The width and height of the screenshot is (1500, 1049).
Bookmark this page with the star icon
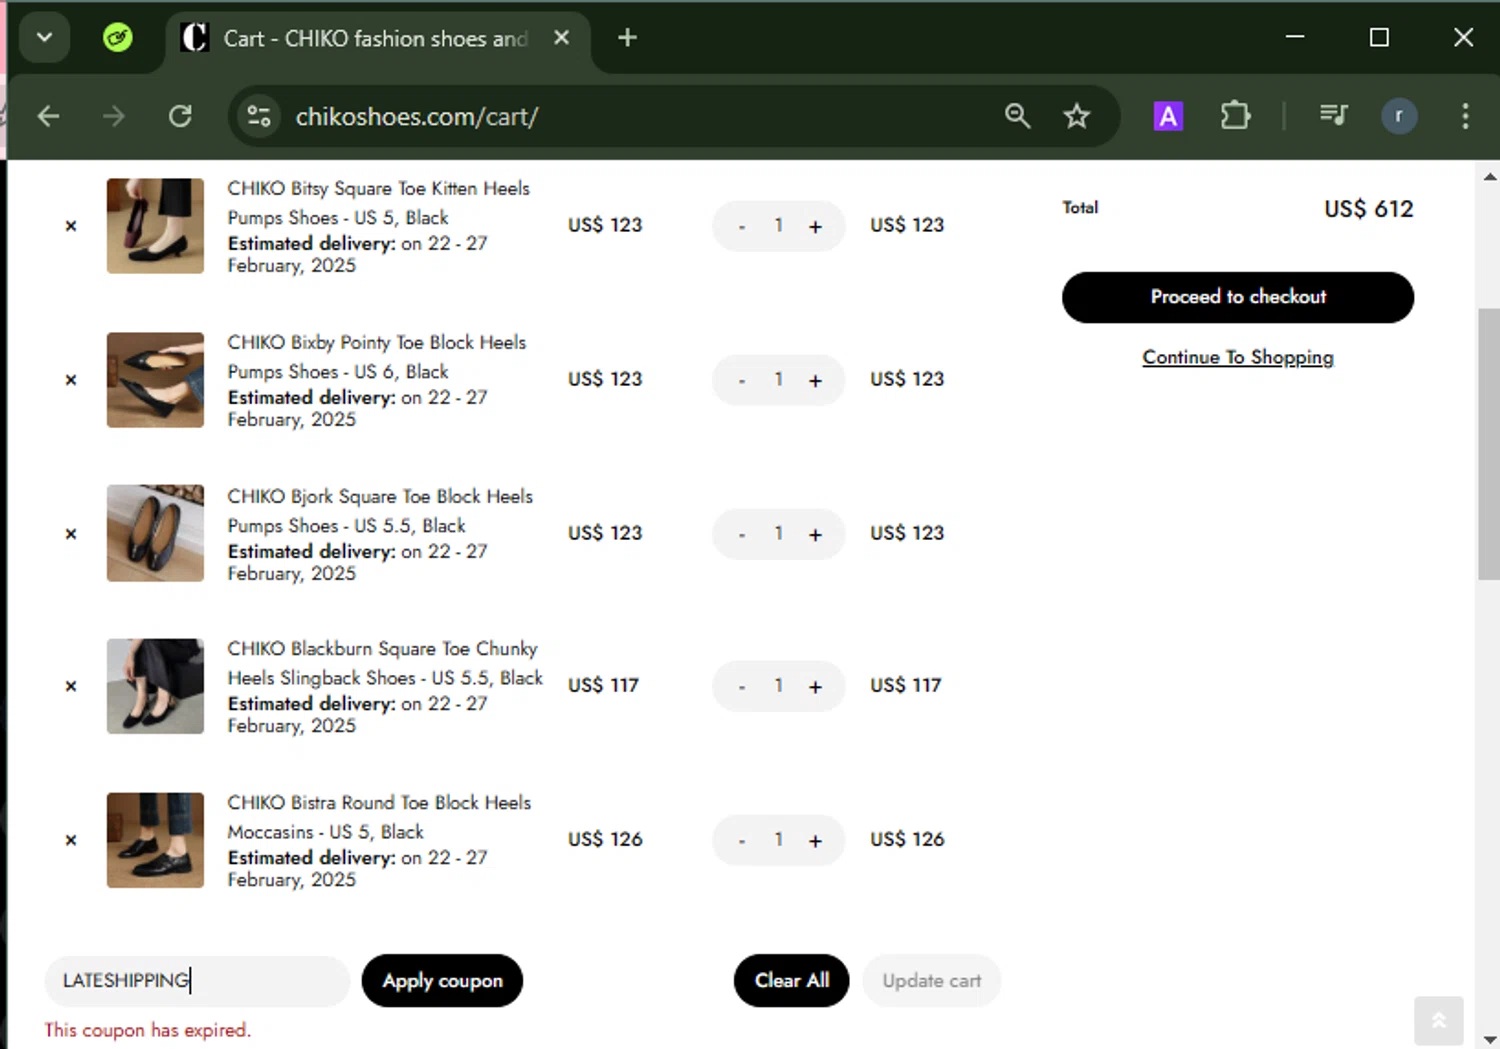(x=1077, y=116)
